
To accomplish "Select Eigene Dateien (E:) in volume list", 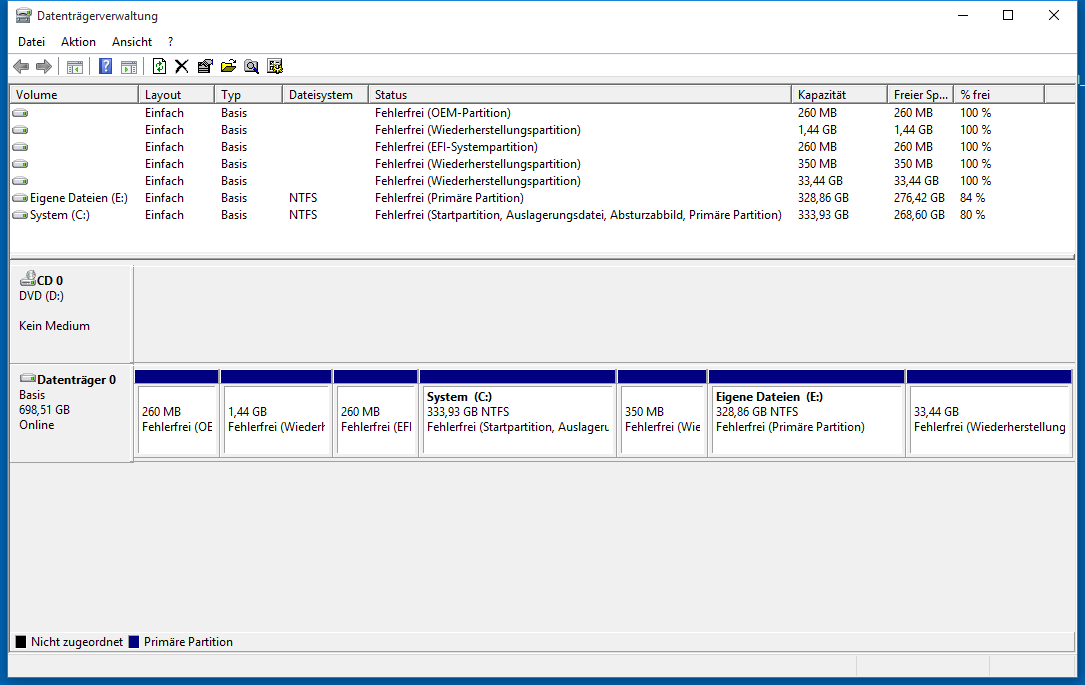I will 78,198.
